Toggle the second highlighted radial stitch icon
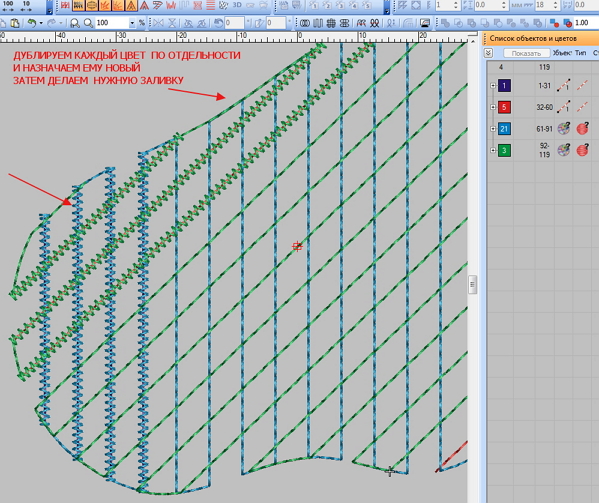This screenshot has width=599, height=503. click(x=117, y=5)
